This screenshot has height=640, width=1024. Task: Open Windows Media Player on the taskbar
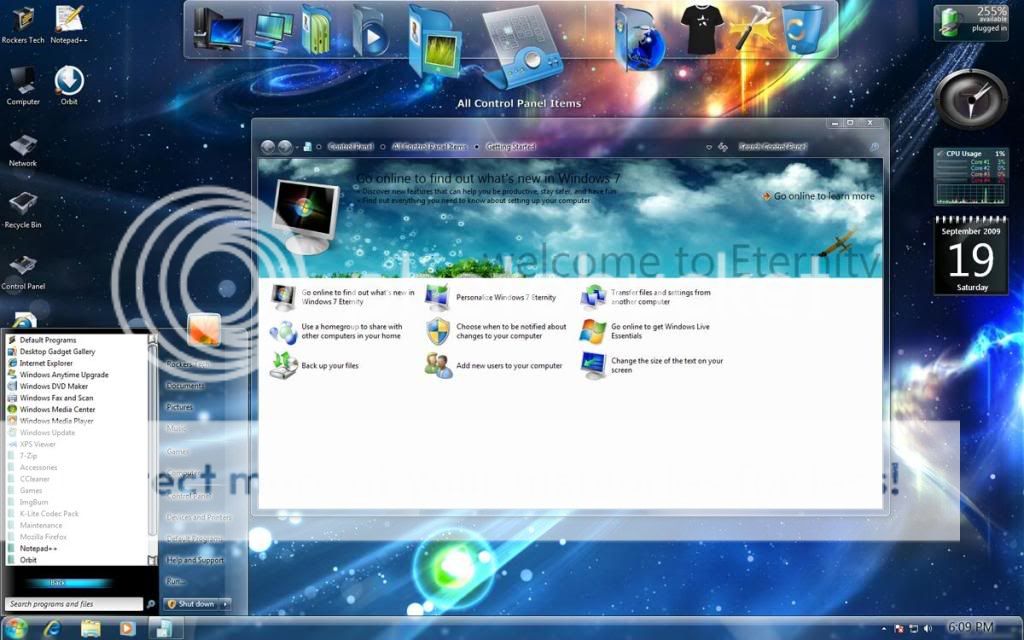click(127, 628)
